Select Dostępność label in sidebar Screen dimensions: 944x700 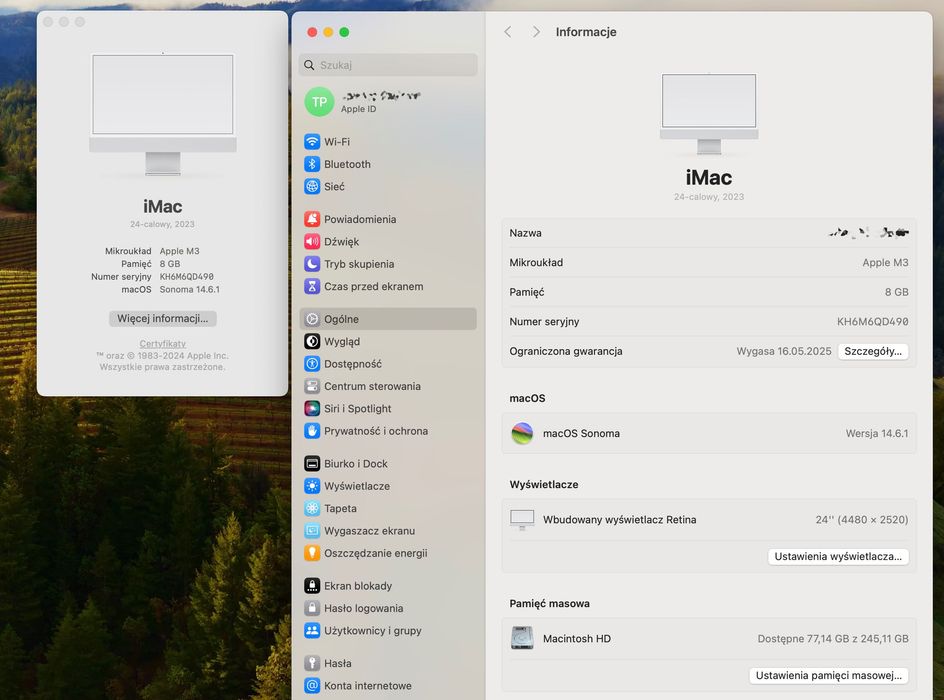pyautogui.click(x=353, y=364)
